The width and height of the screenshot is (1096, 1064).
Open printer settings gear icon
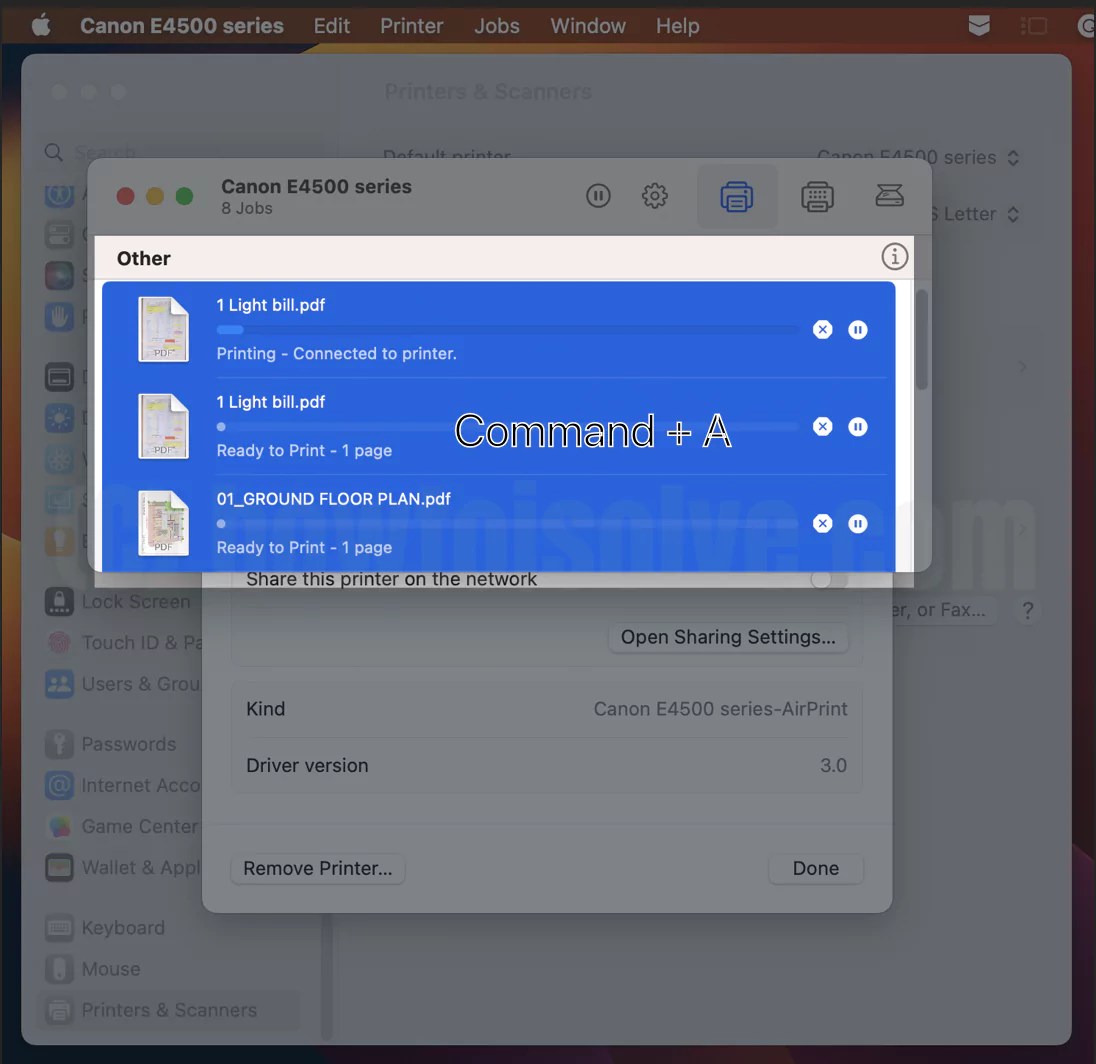(x=655, y=196)
